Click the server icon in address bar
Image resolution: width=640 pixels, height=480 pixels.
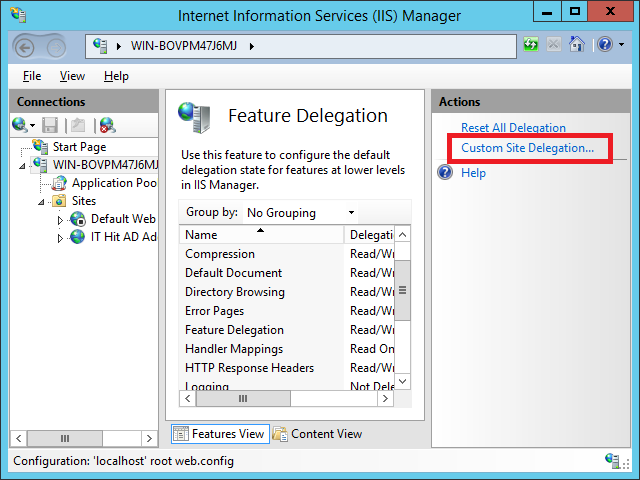click(100, 45)
